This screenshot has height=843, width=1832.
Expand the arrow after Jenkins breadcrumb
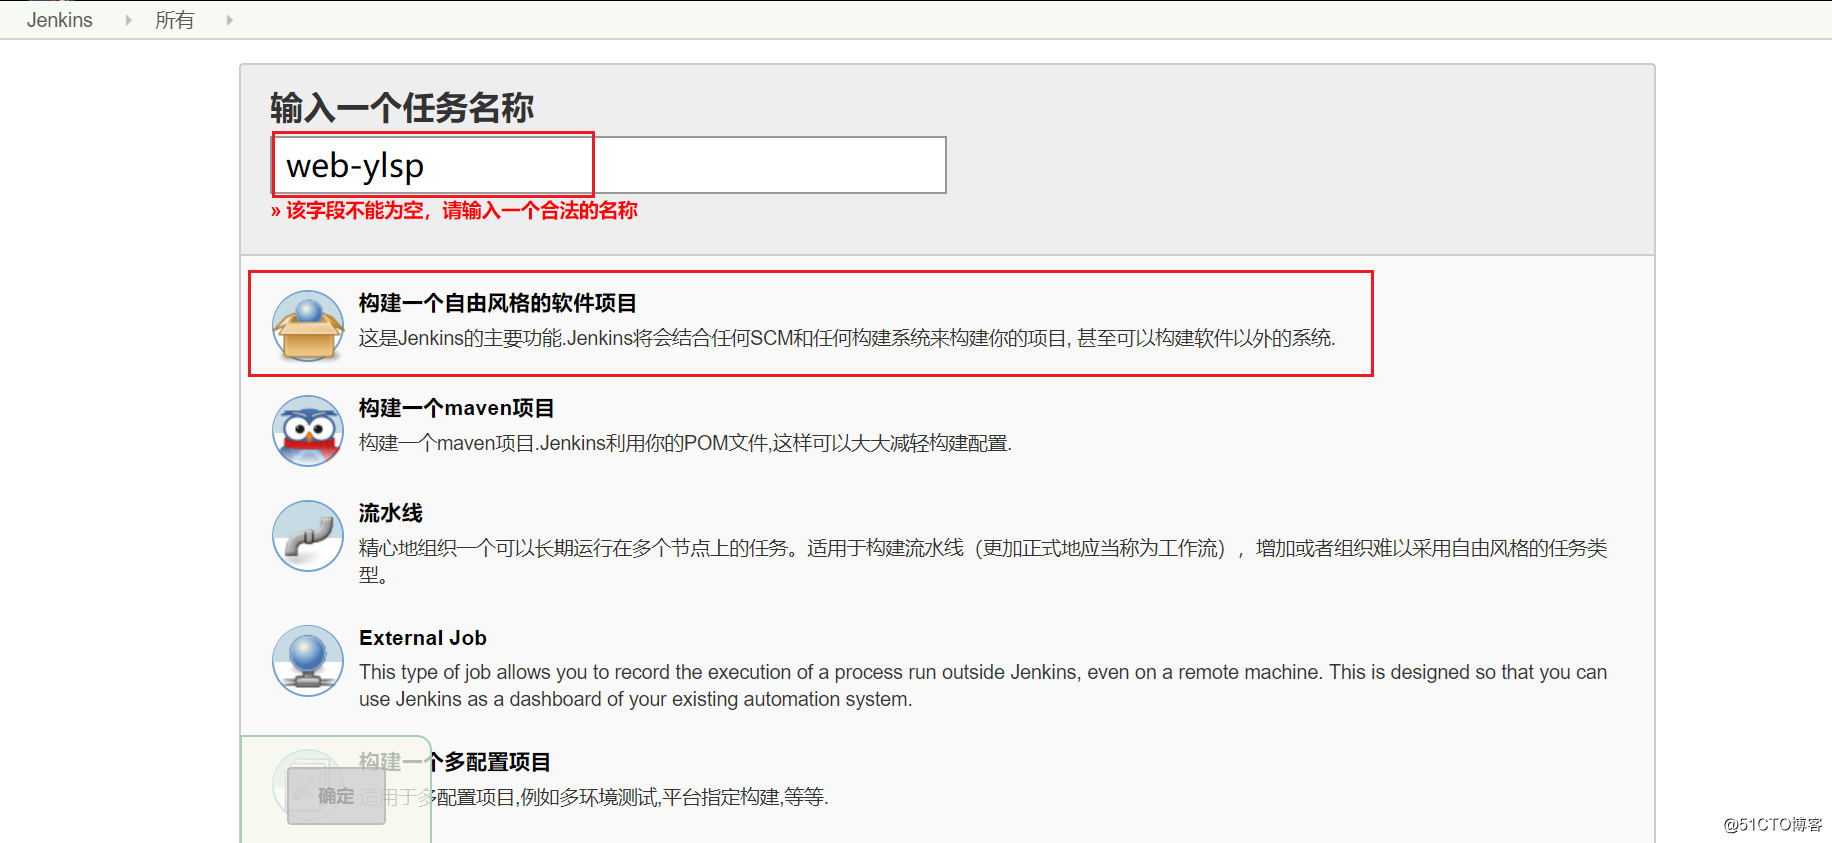click(x=128, y=20)
